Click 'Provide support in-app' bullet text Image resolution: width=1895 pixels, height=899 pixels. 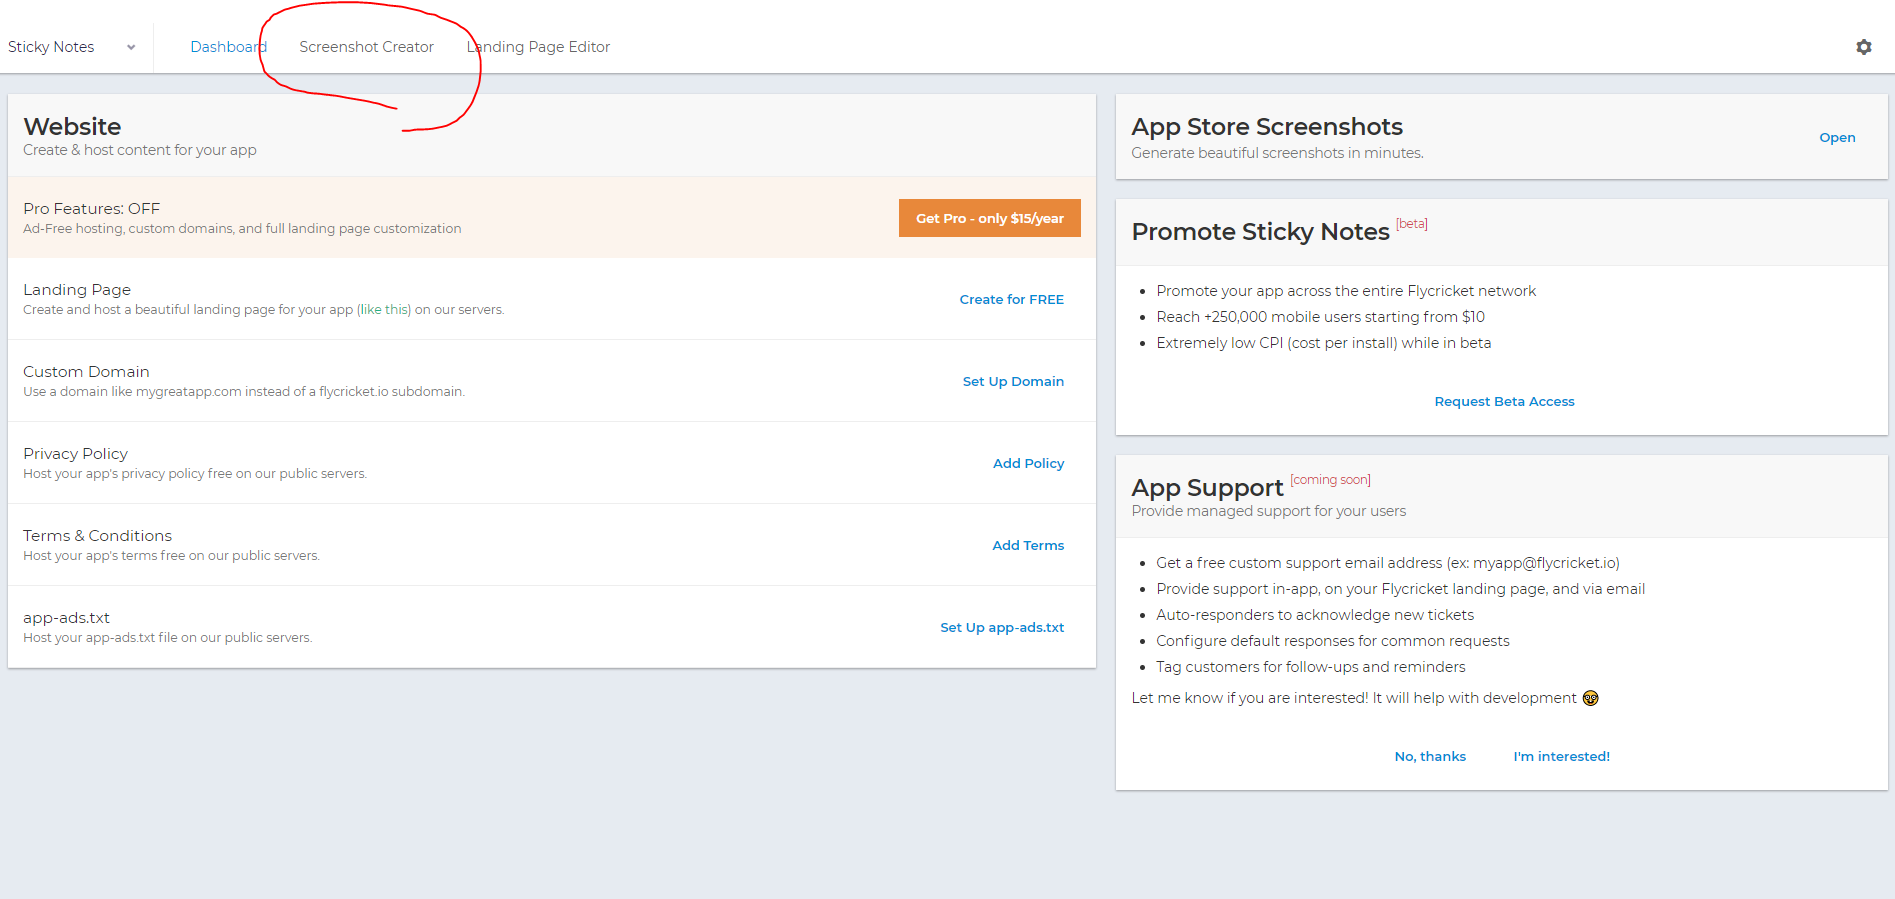[1400, 589]
